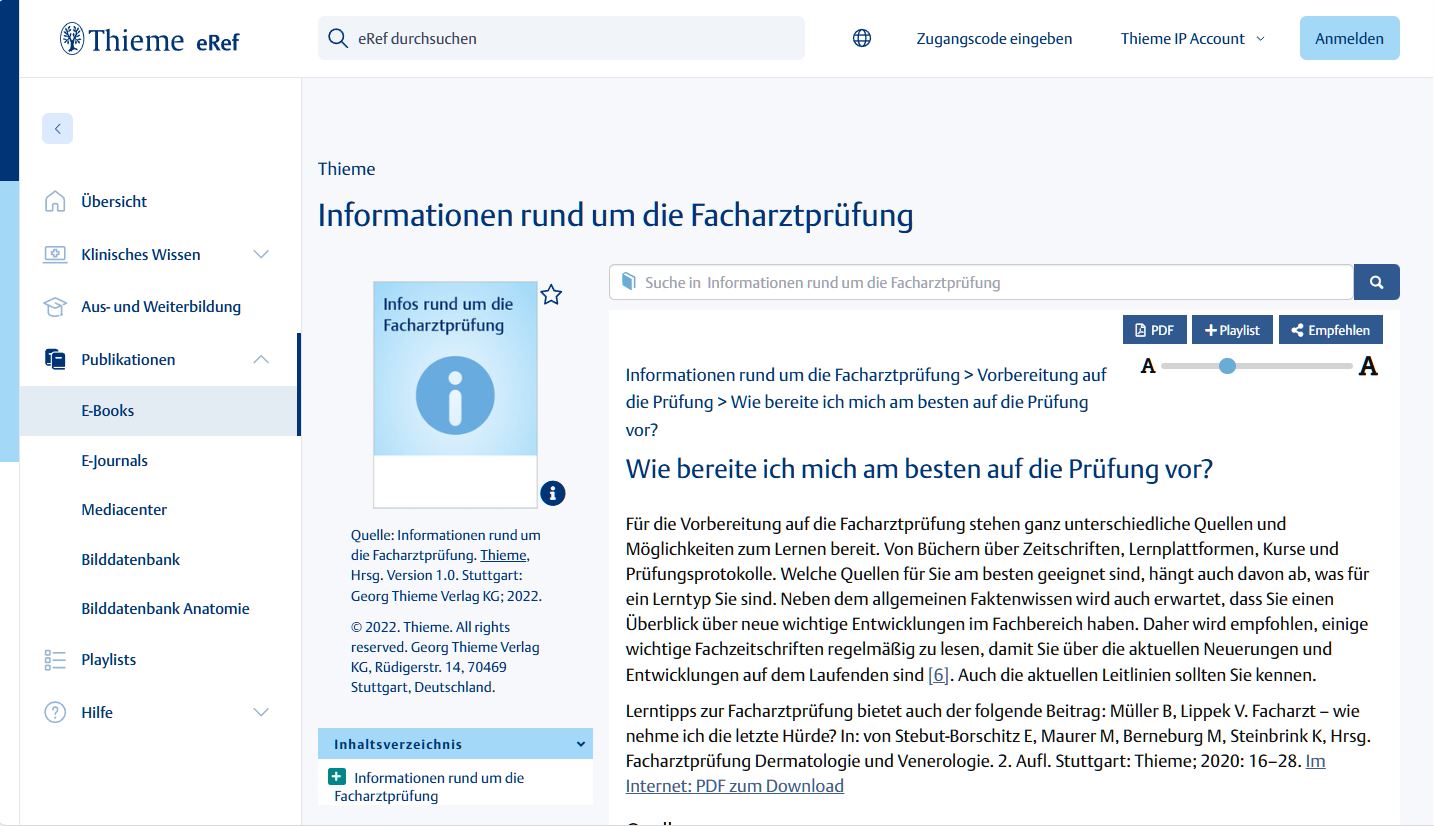The height and width of the screenshot is (826, 1434).
Task: Open Mediacenter in the sidebar
Action: [124, 510]
